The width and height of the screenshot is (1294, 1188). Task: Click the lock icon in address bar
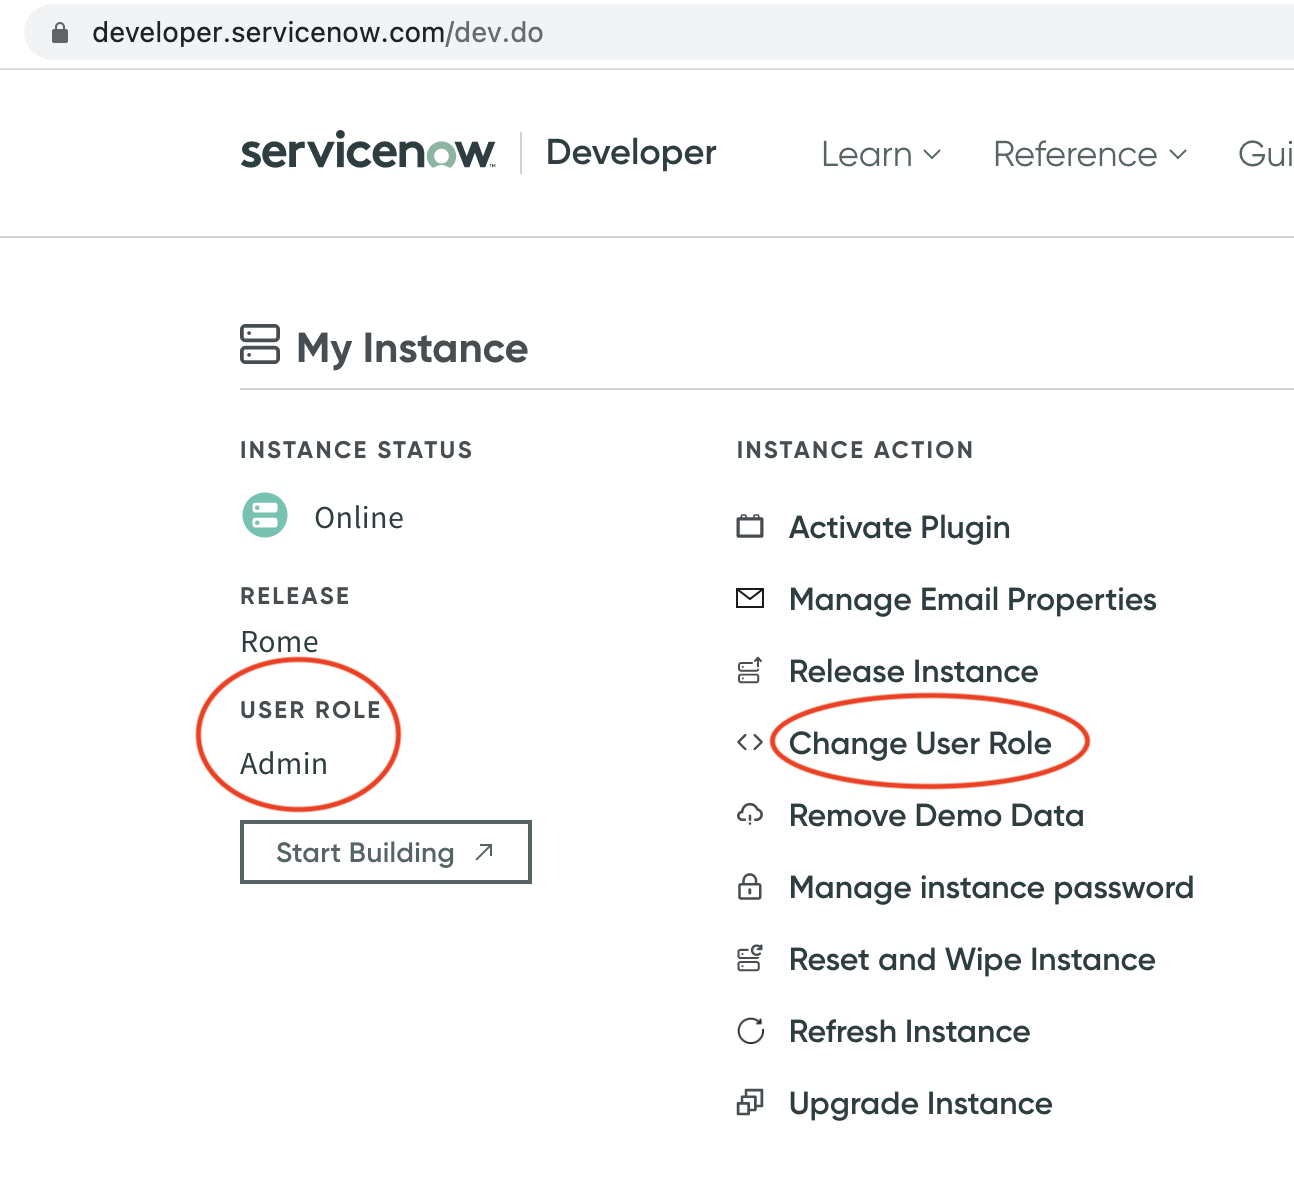click(60, 33)
